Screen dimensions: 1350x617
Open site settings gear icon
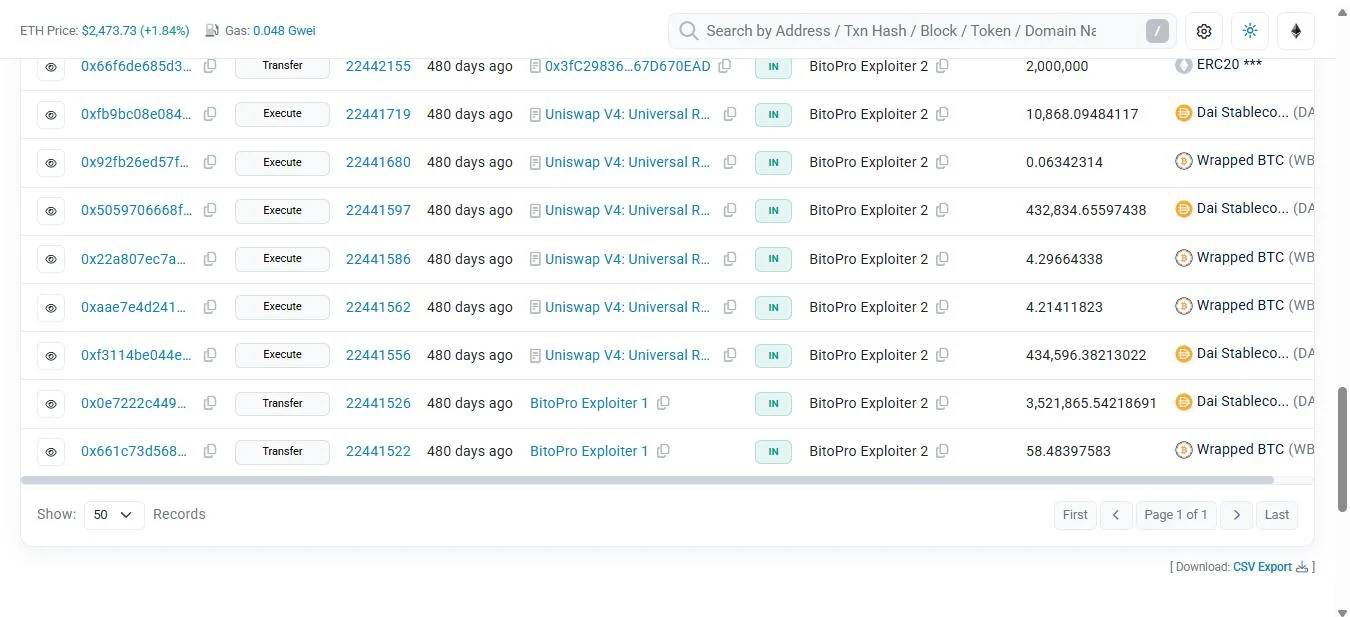pyautogui.click(x=1204, y=31)
